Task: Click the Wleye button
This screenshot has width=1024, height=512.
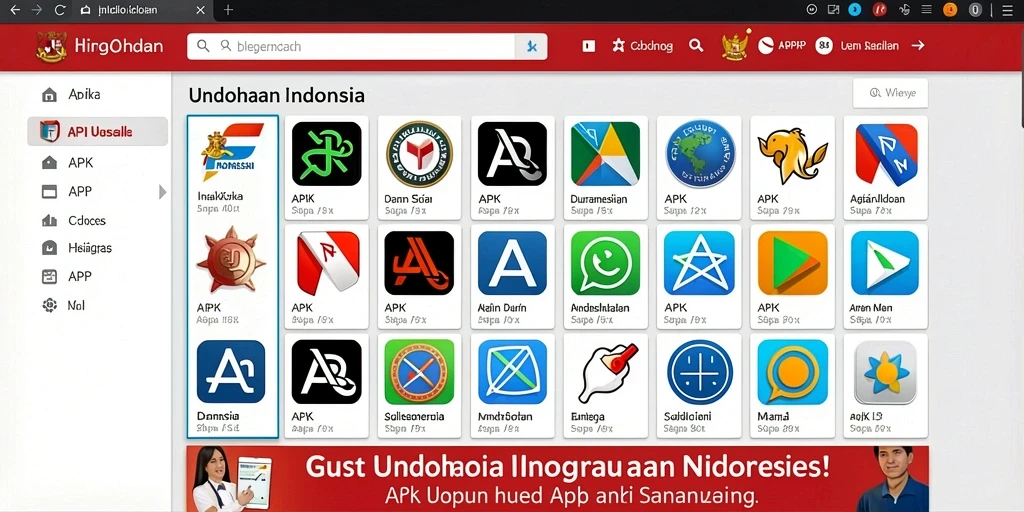Action: tap(890, 93)
